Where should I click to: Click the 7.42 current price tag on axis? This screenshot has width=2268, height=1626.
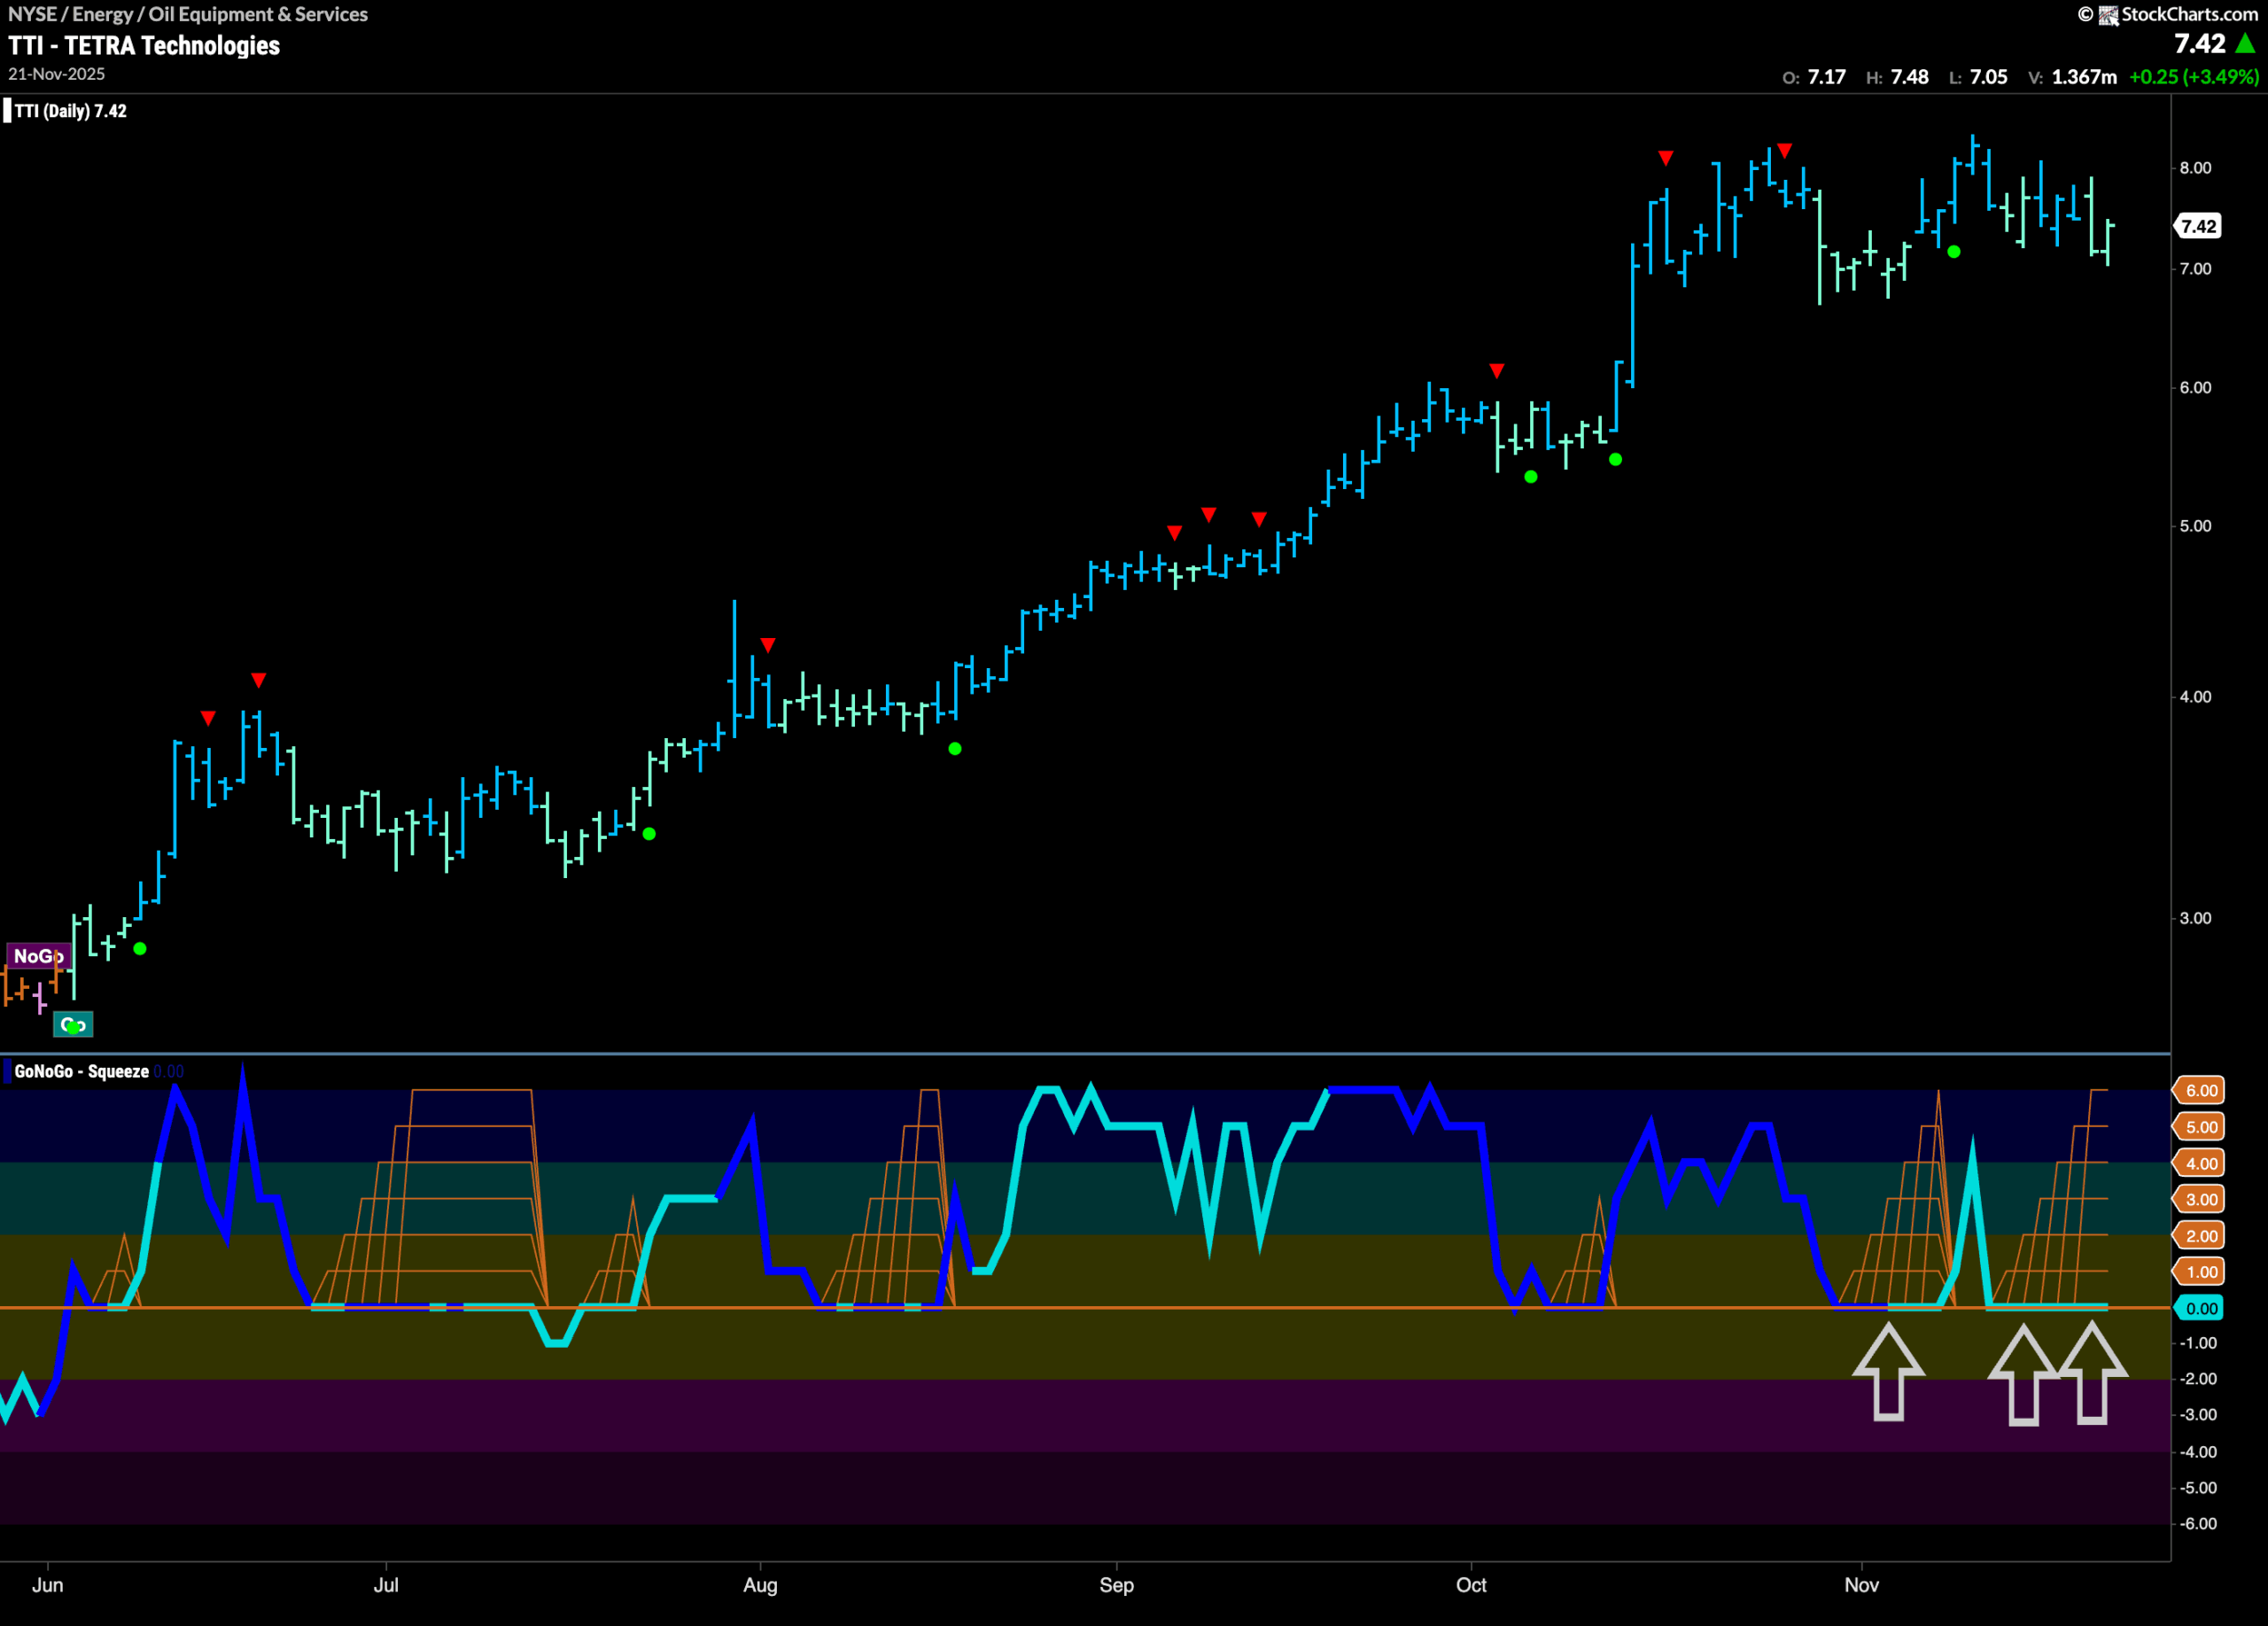pos(2198,226)
